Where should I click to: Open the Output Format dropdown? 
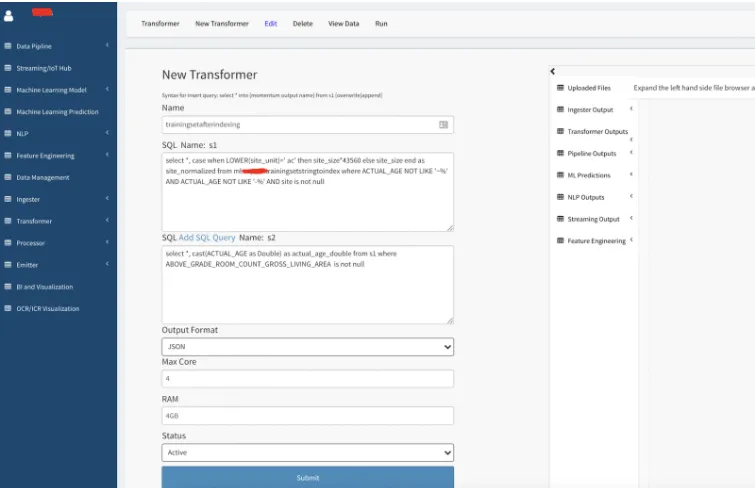[307, 347]
